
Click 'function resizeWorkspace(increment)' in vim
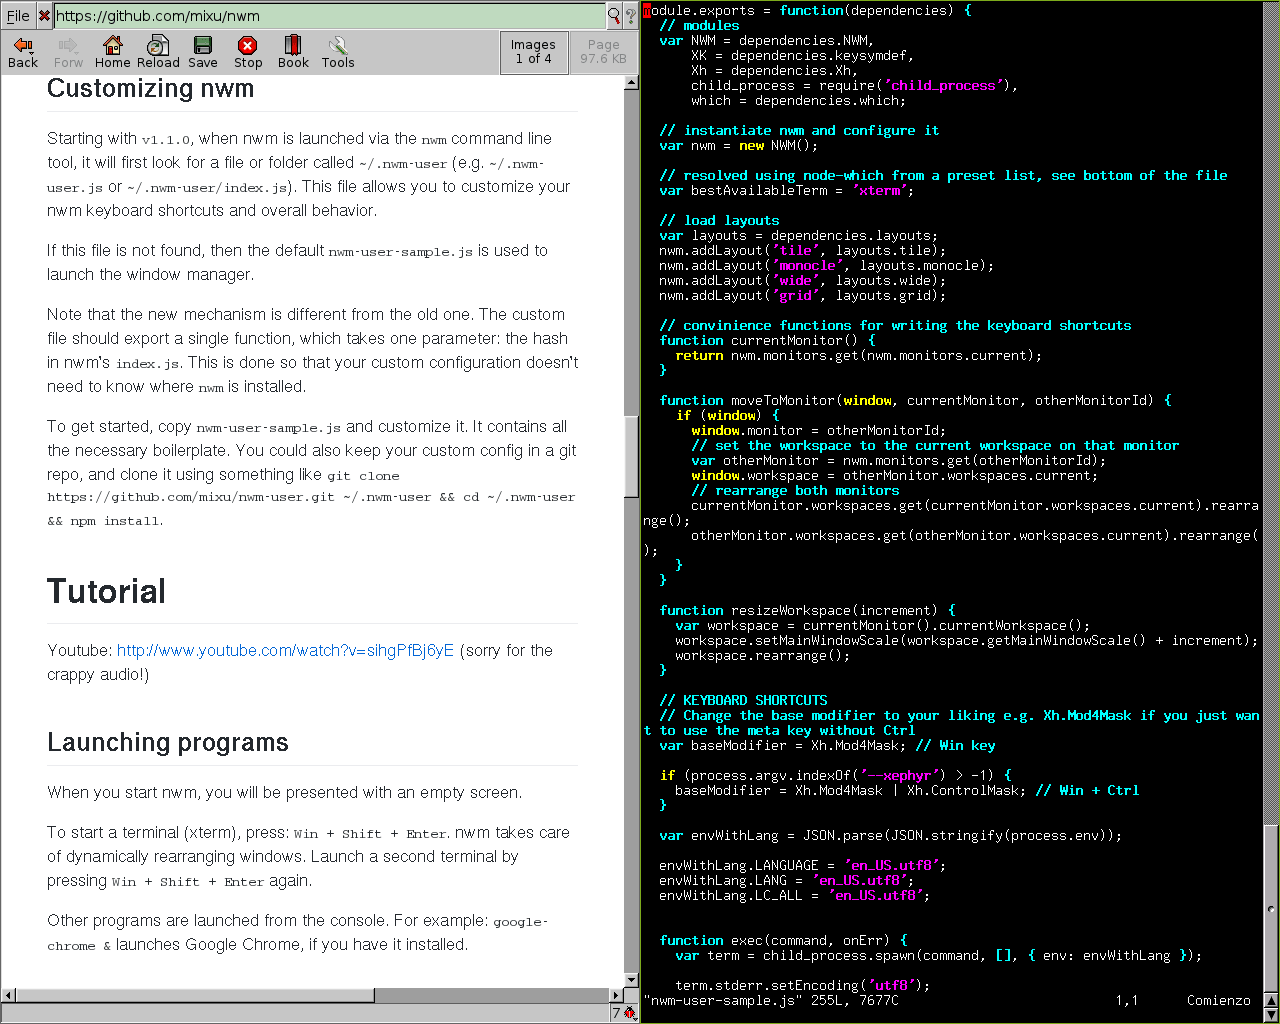807,611
